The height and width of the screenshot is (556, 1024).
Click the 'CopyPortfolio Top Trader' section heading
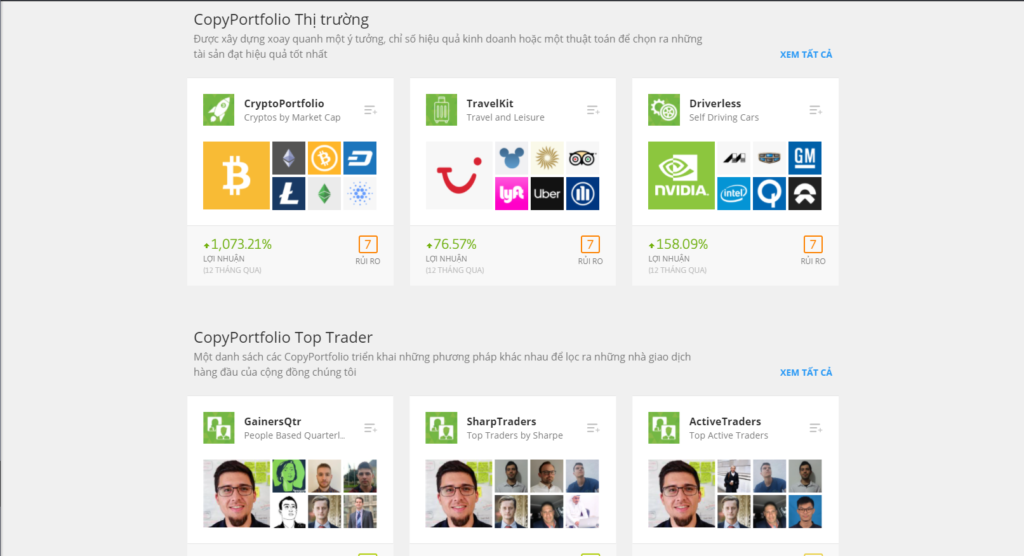click(283, 337)
